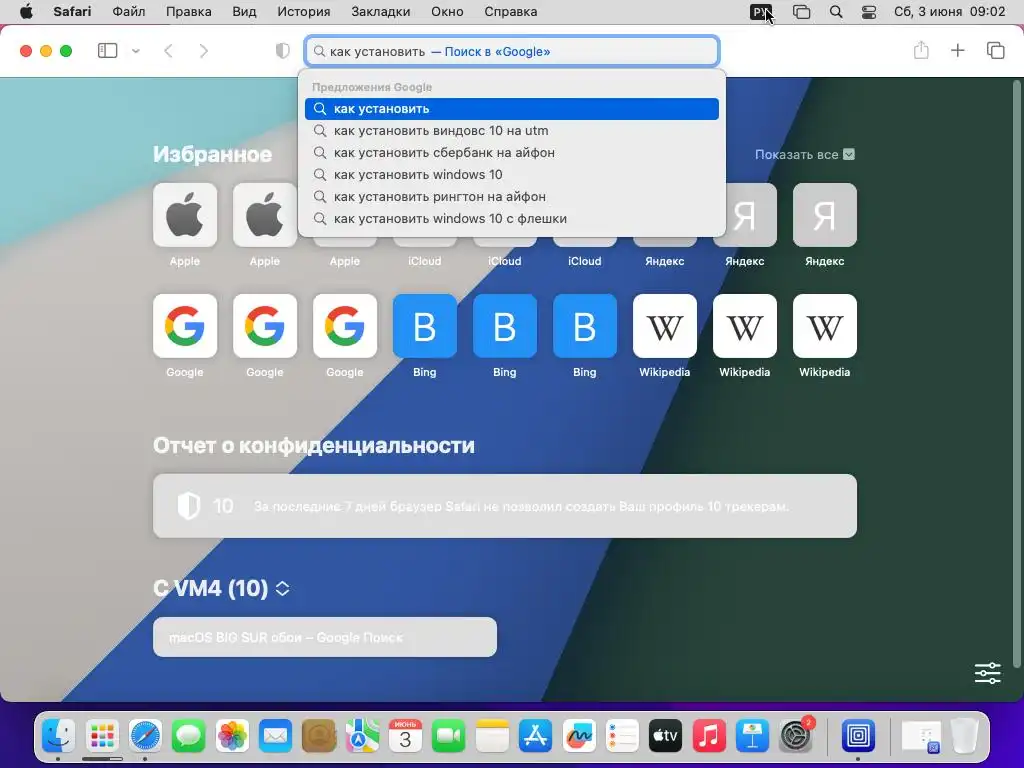Open Reminders from the Dock

click(622, 737)
